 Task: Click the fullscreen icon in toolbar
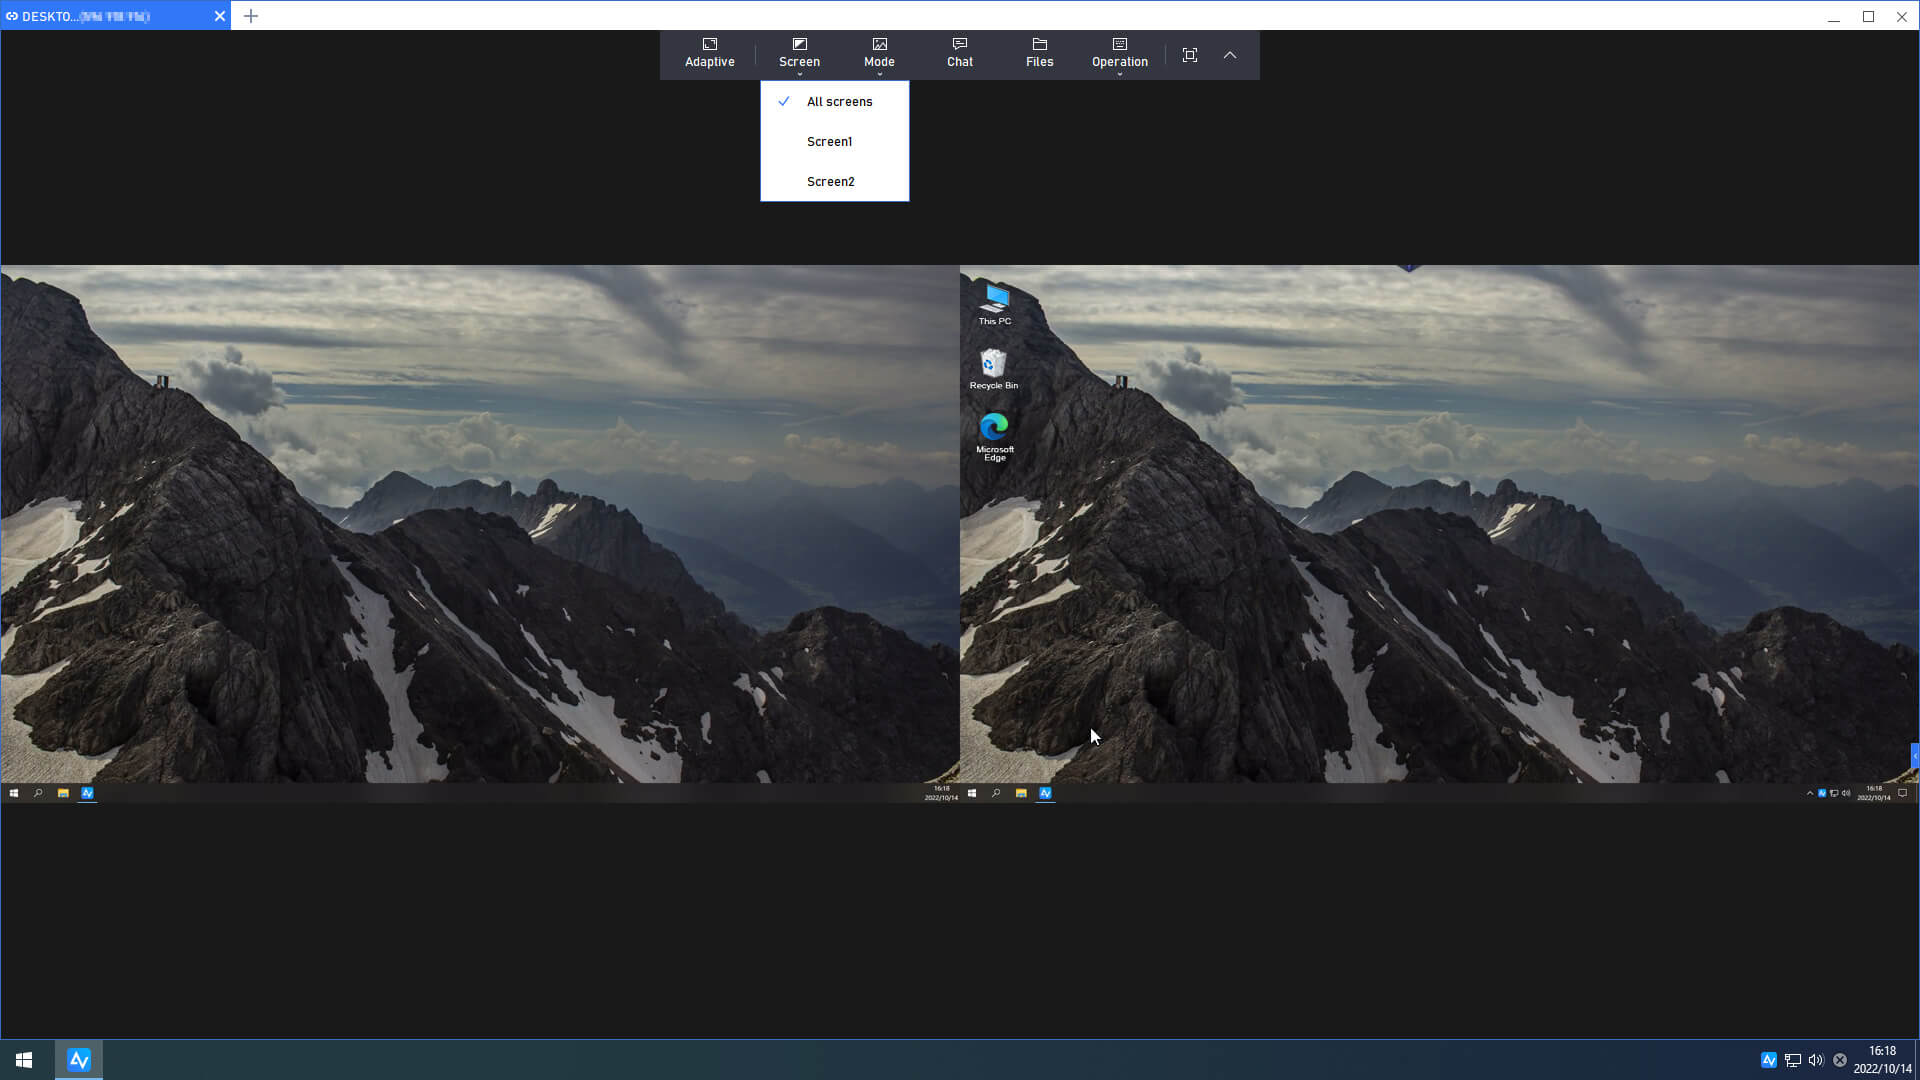click(x=1189, y=55)
